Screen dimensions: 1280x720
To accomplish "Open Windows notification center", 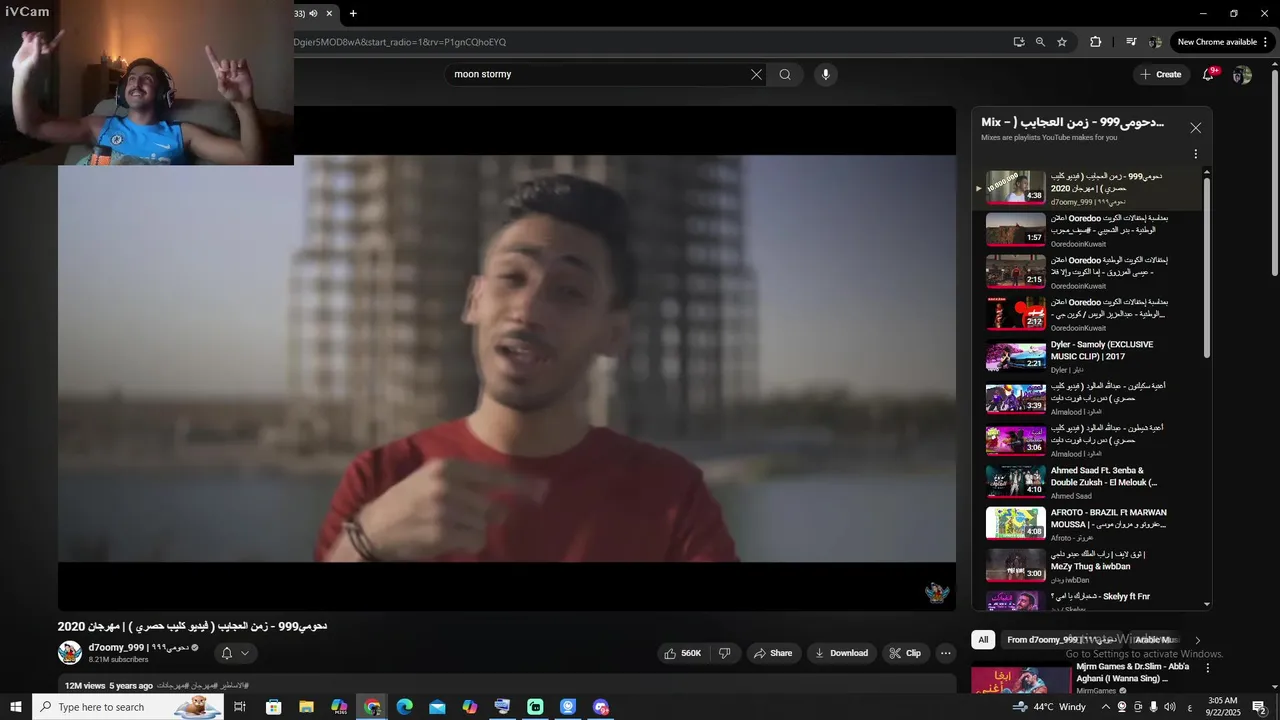I will tap(1259, 707).
